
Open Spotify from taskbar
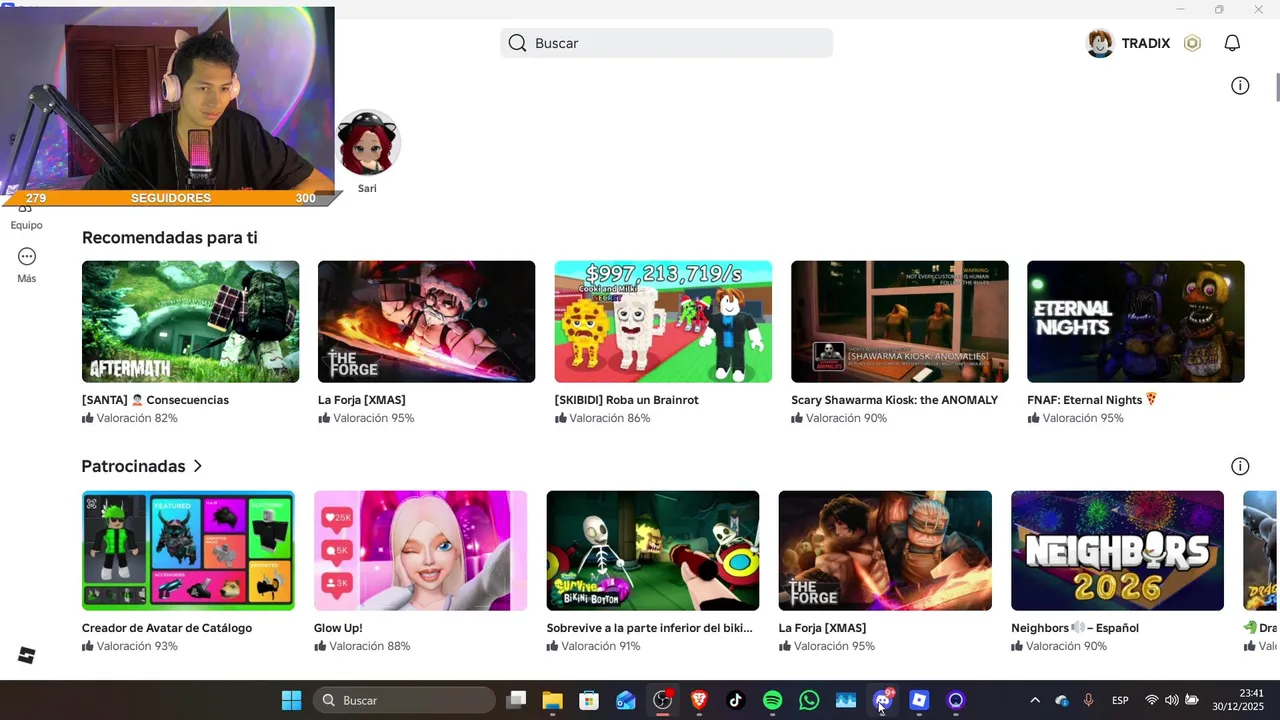point(772,700)
